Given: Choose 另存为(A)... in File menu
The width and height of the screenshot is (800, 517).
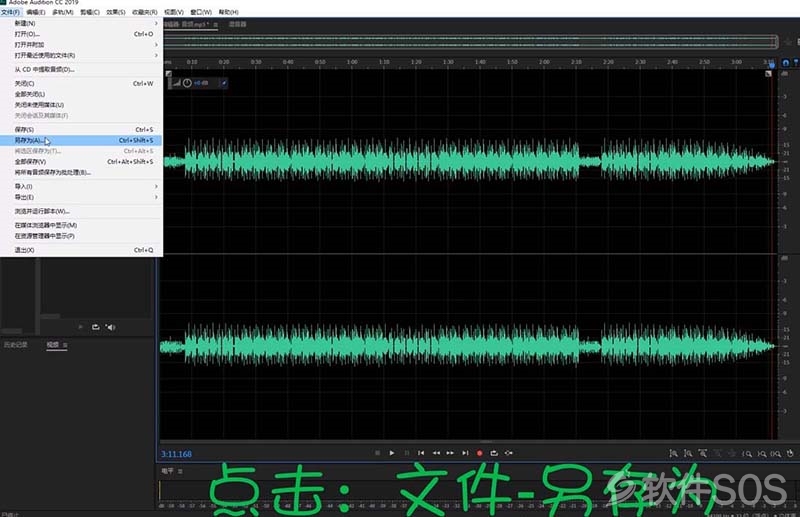Looking at the screenshot, I should [82, 140].
